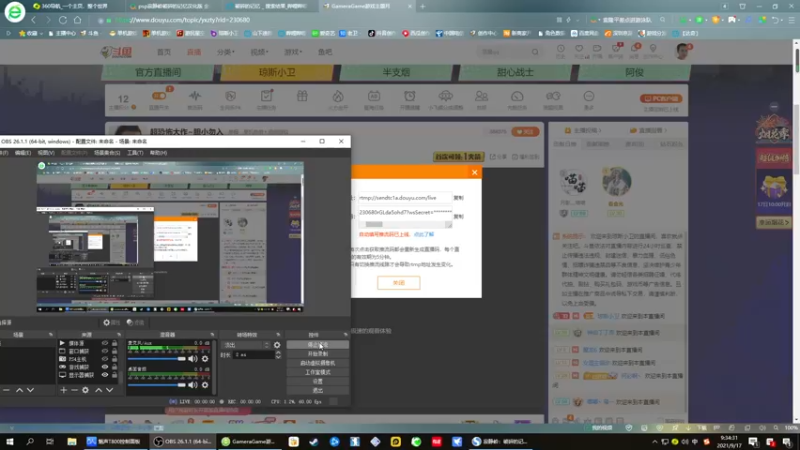800x450 pixels.
Task: Pop out the Scene Transitions dock in OBS
Action: point(278,335)
